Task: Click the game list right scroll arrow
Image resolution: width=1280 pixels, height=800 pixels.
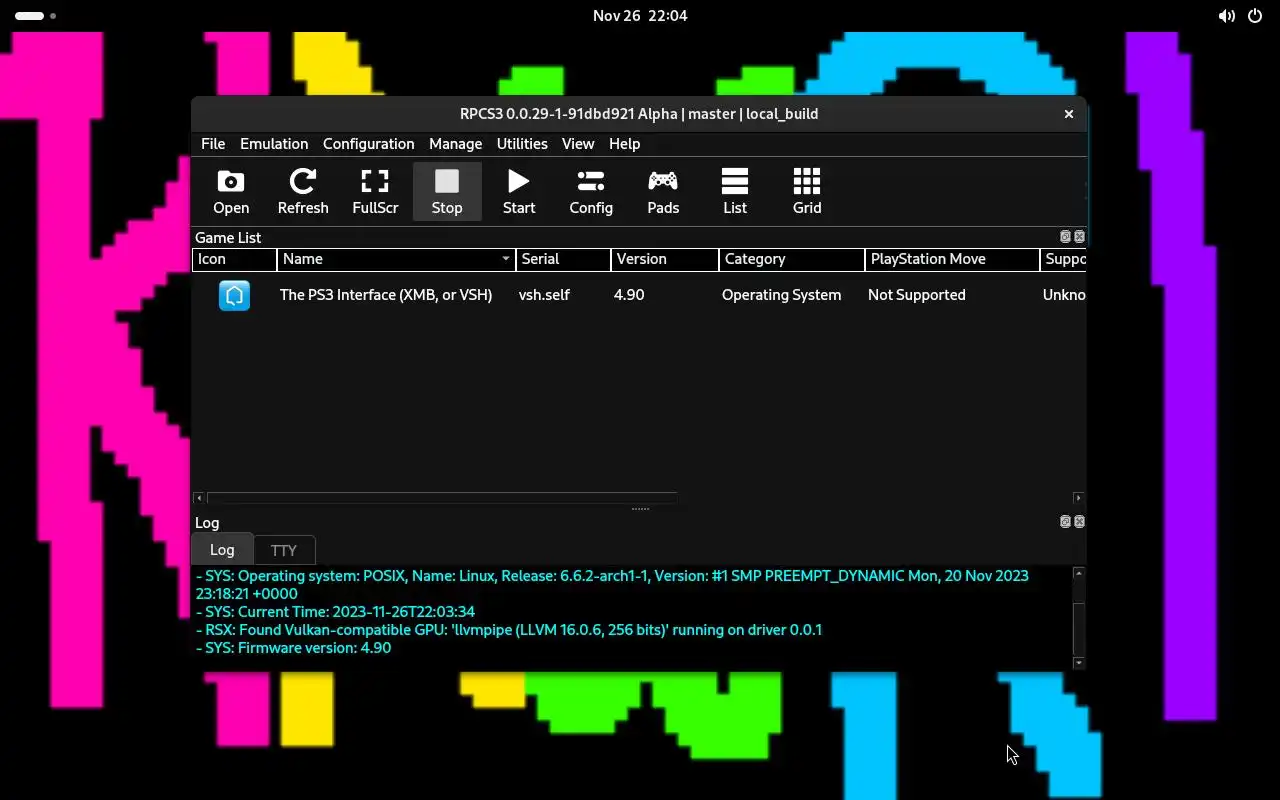Action: tap(1078, 498)
